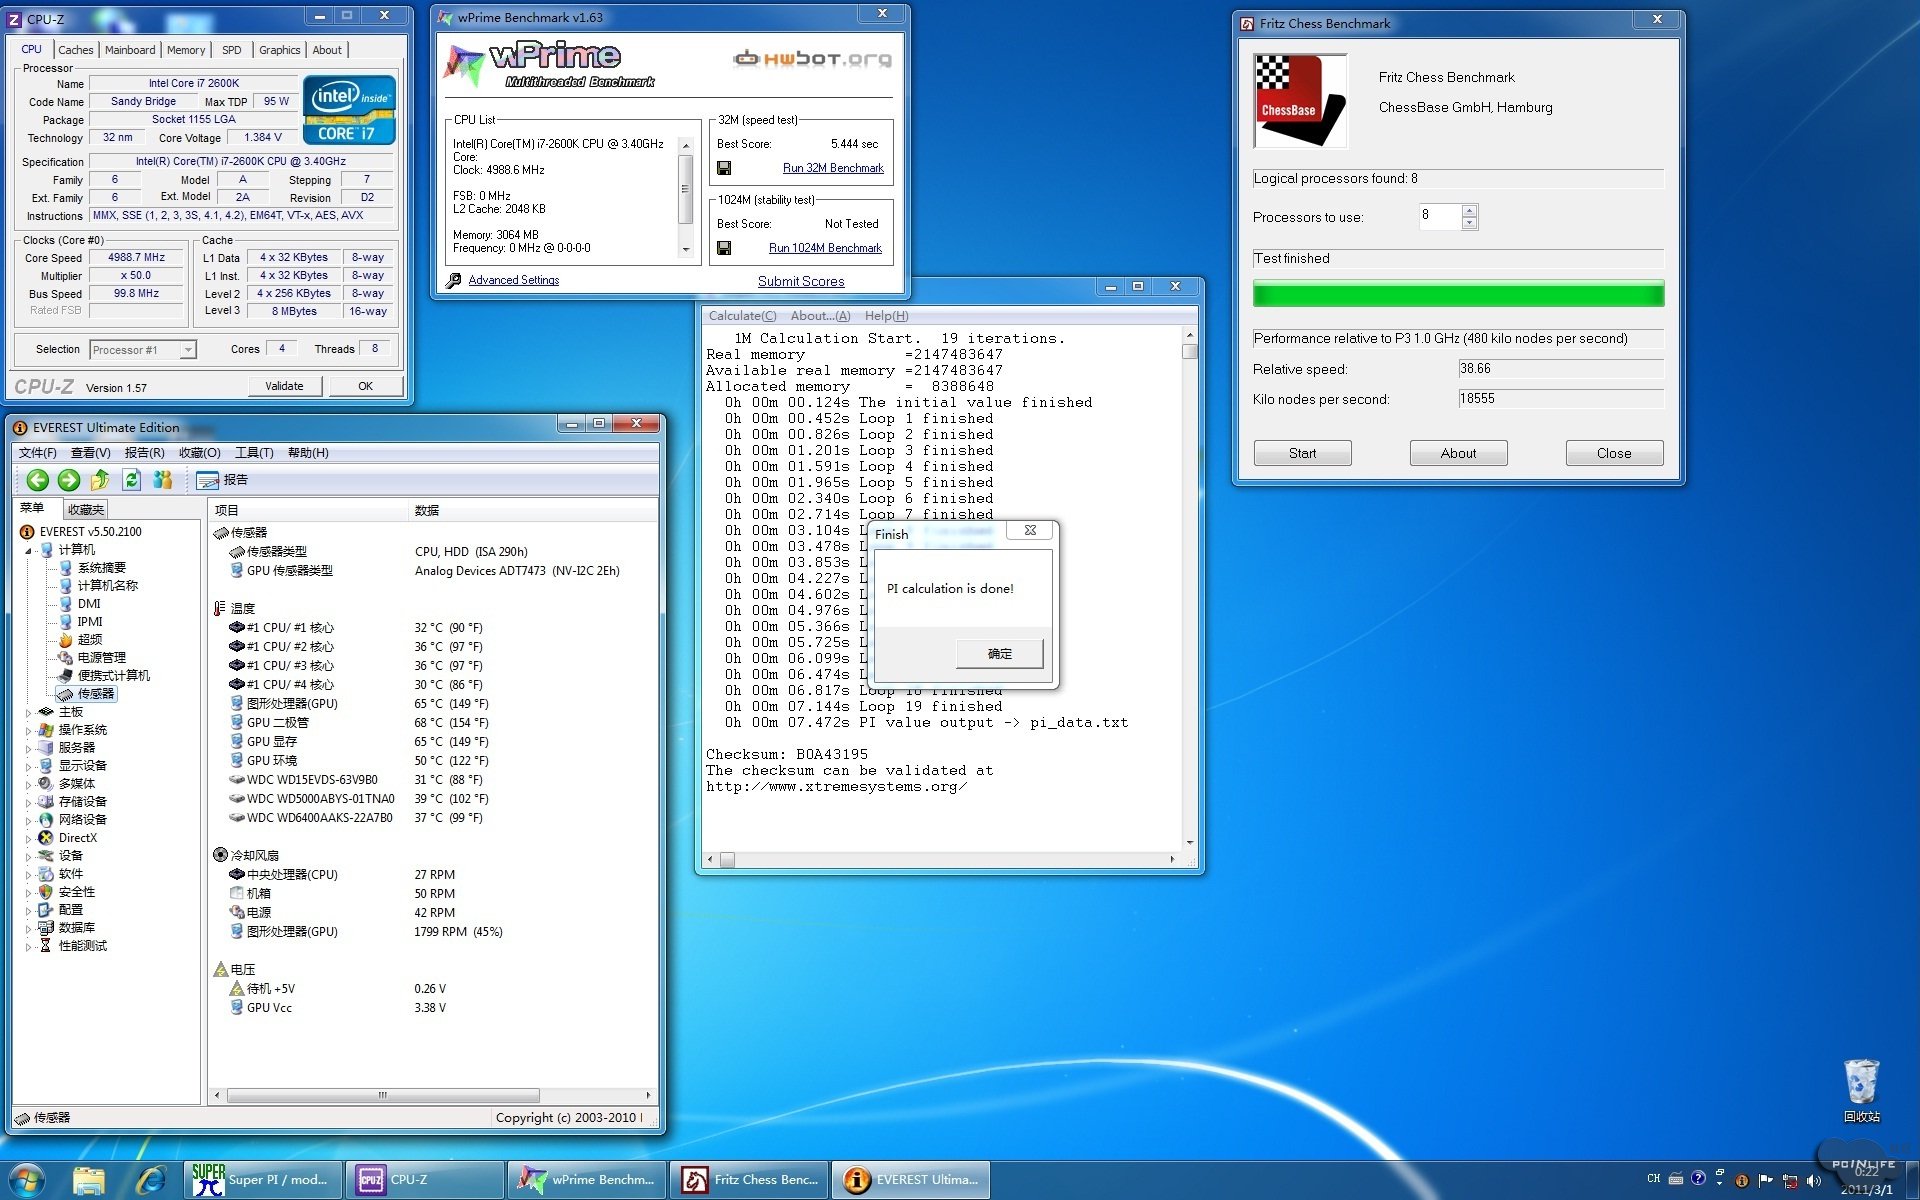
Task: Click OK in the CPU-Z window
Action: [366, 386]
